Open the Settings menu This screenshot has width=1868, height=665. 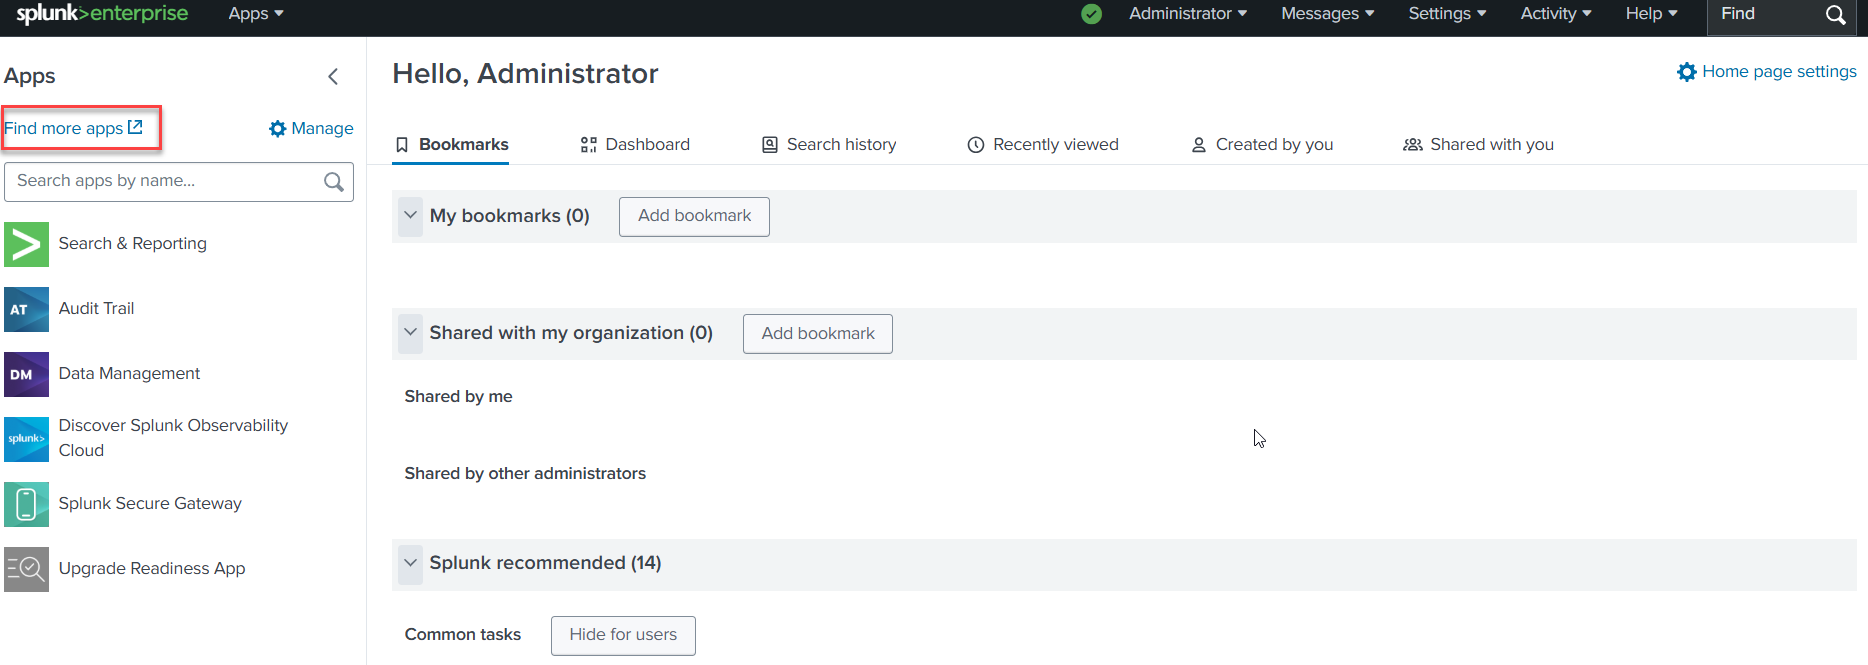coord(1446,14)
